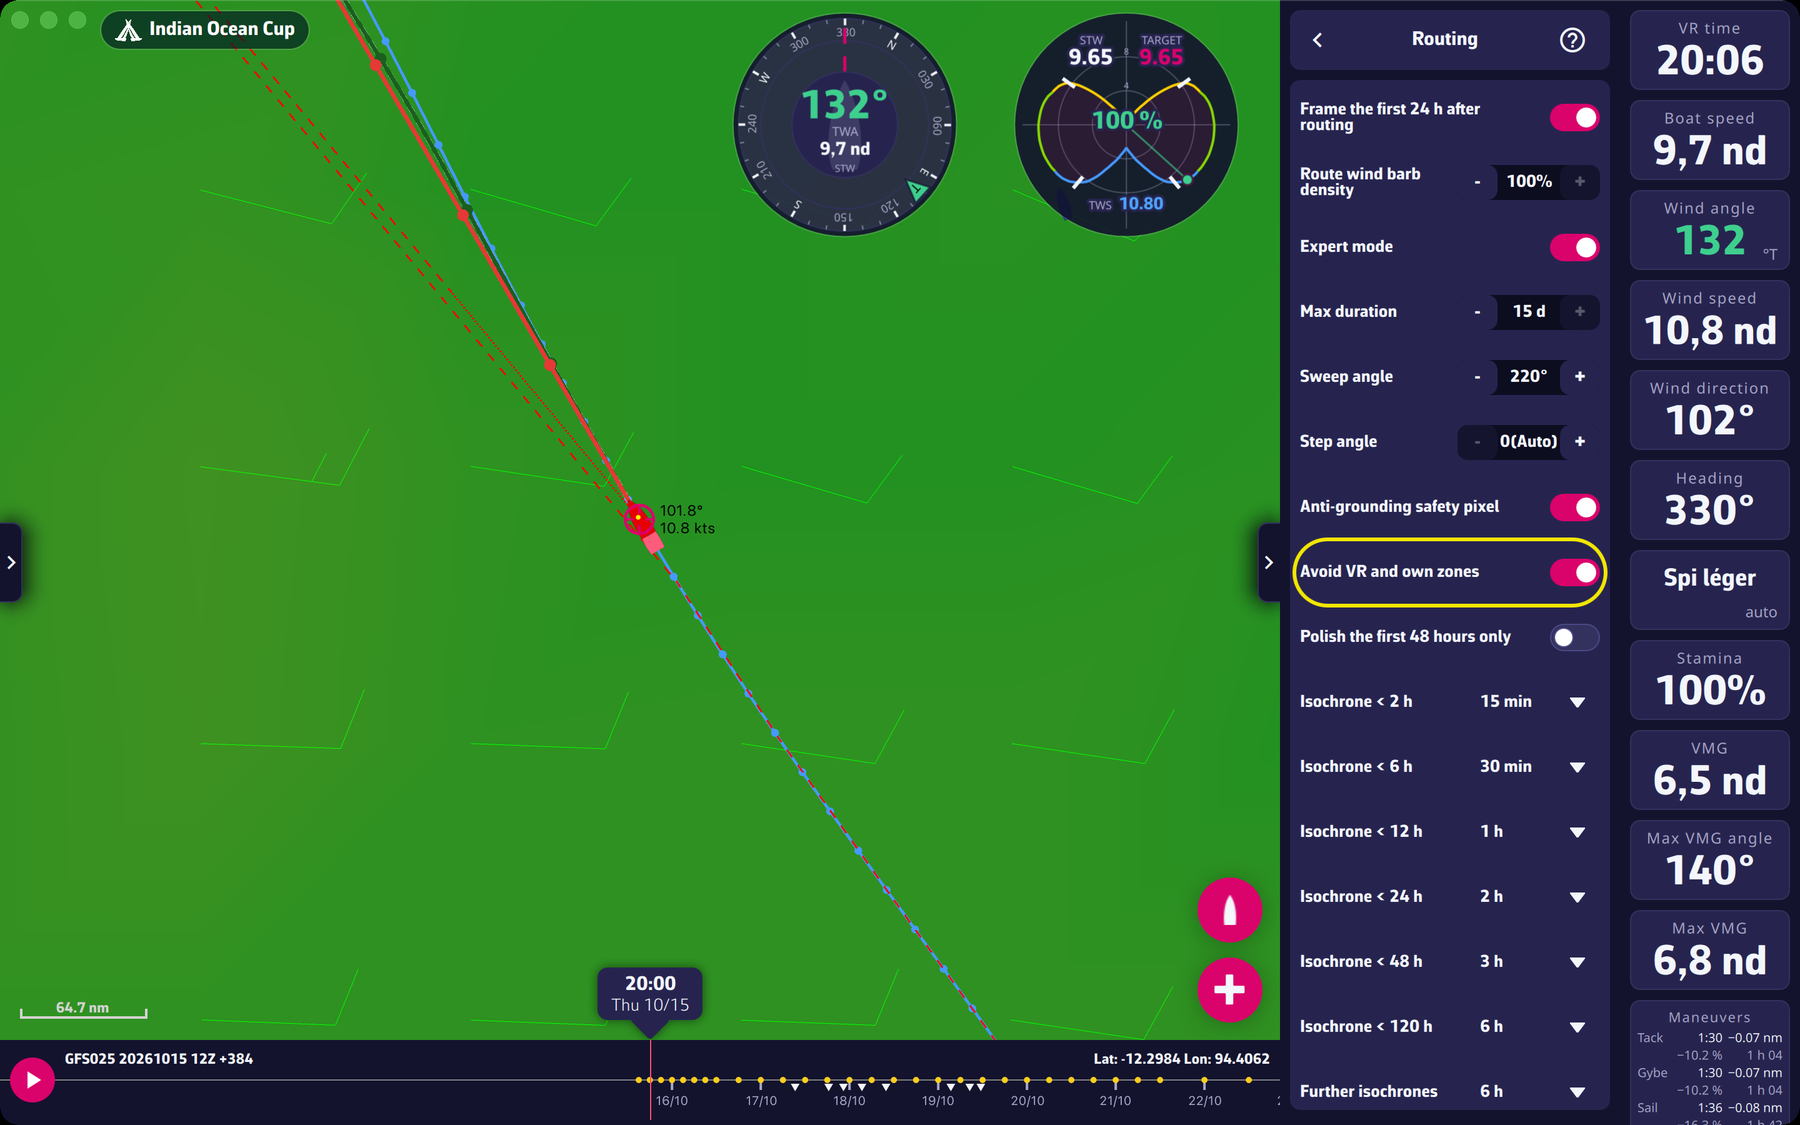This screenshot has width=1800, height=1125.
Task: Click the Boat speed 9,7 nd tile
Action: click(x=1709, y=140)
